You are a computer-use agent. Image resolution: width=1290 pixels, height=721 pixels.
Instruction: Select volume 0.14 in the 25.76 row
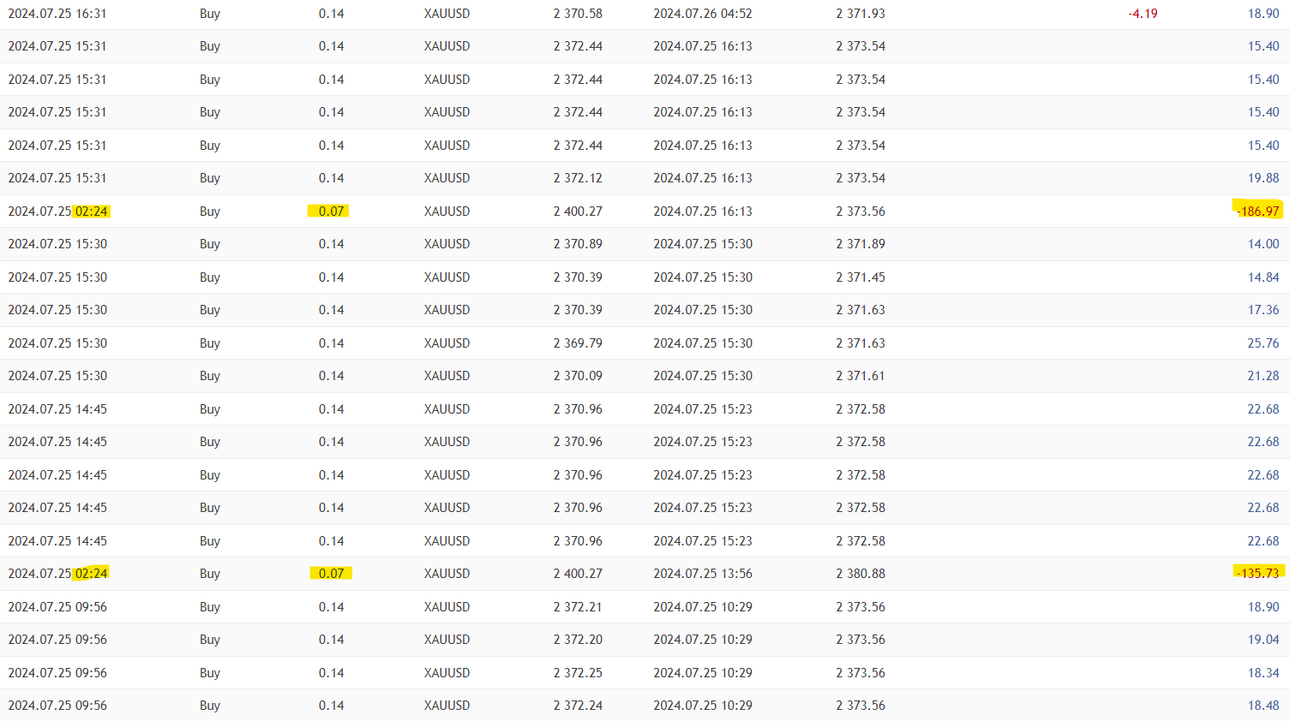pyautogui.click(x=331, y=343)
